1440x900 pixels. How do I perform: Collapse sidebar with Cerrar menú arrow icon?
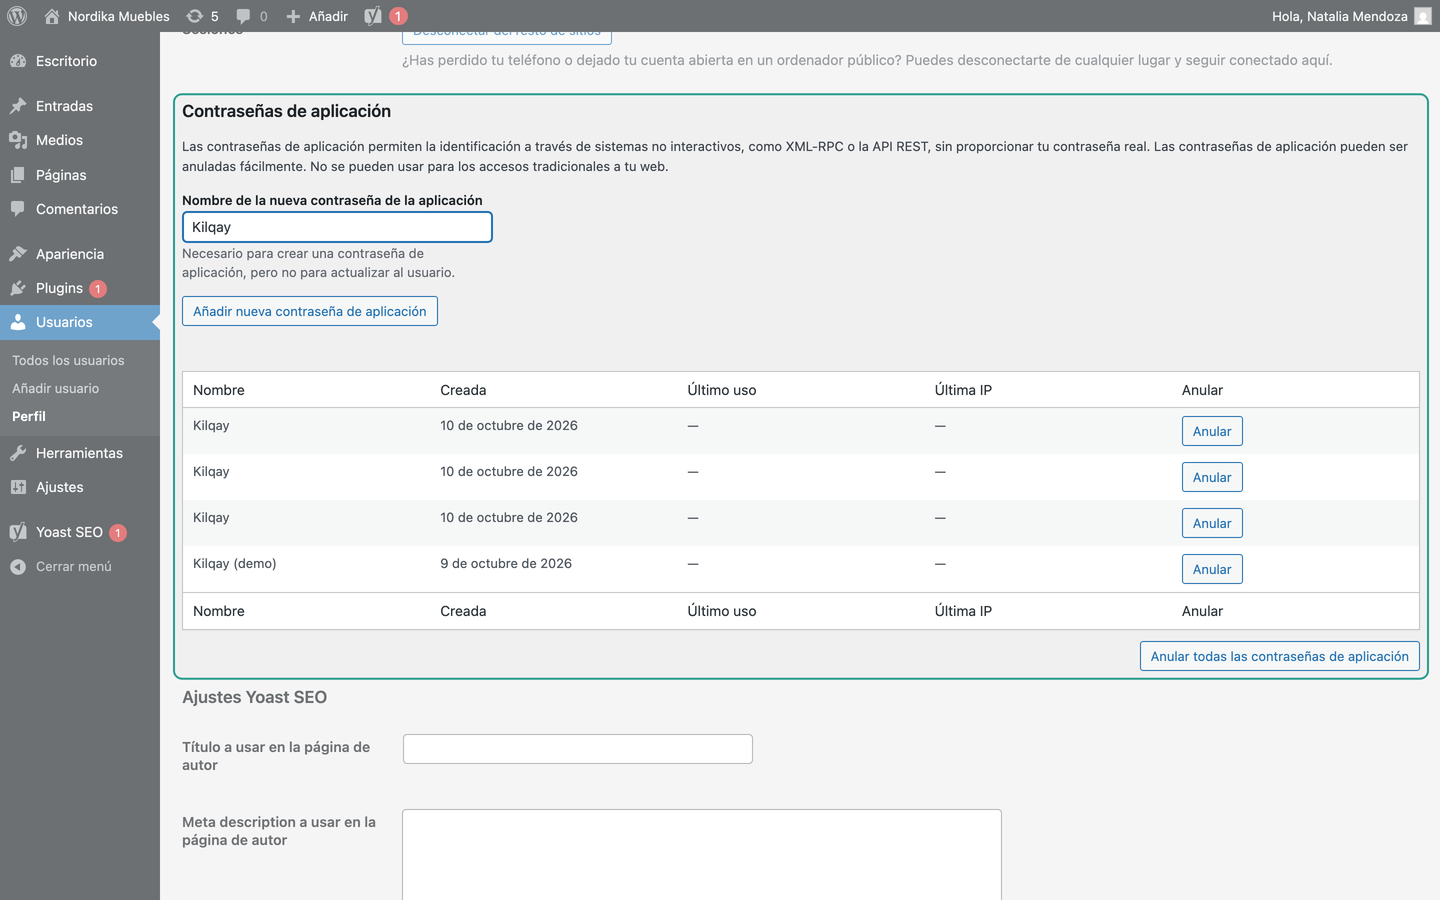(x=18, y=566)
